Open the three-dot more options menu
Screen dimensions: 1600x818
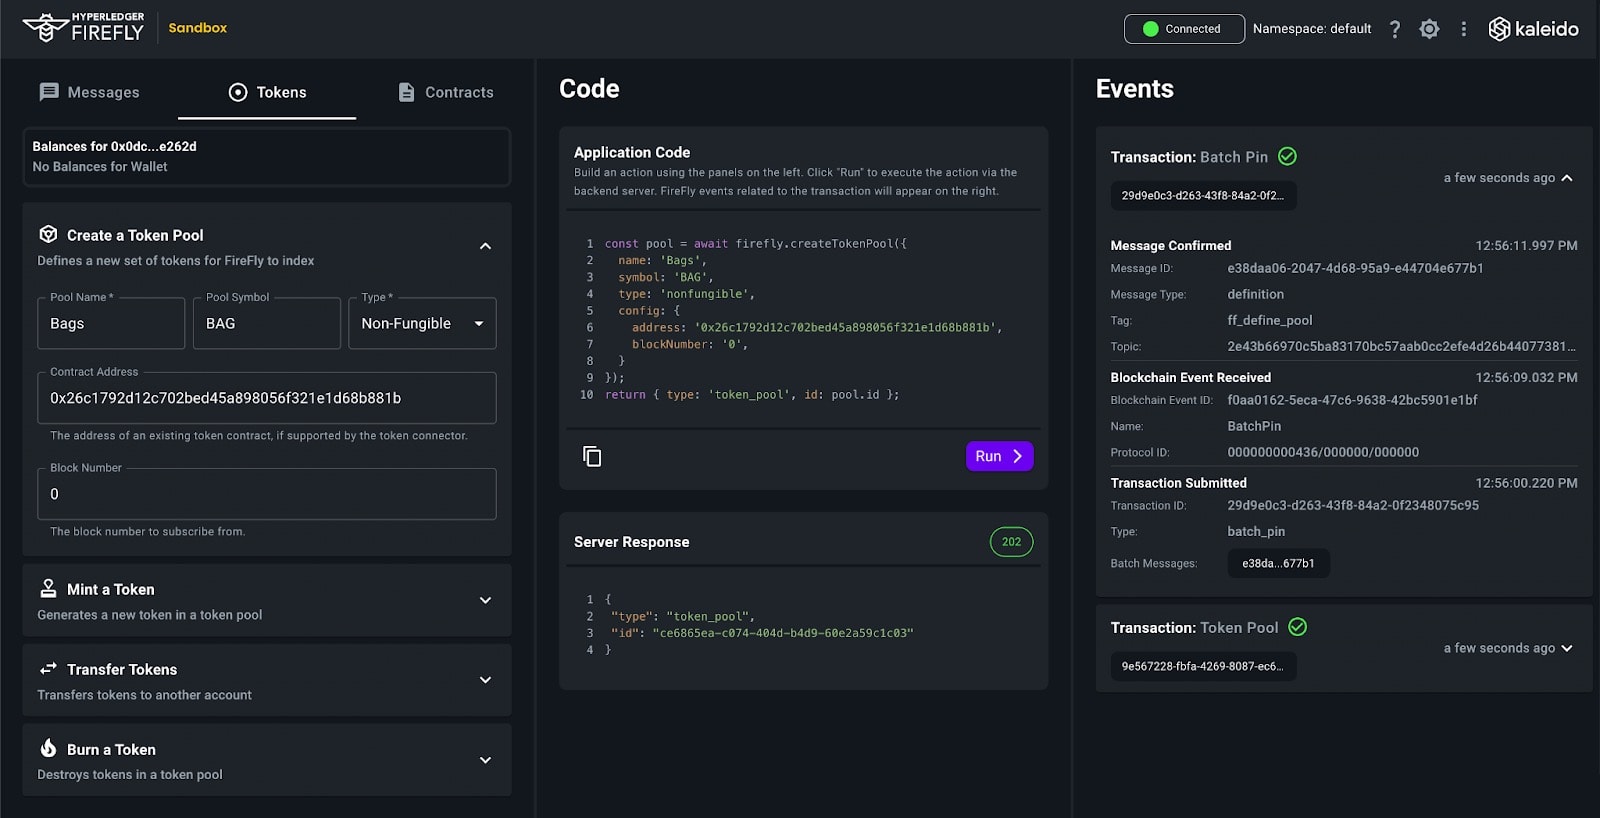point(1463,29)
